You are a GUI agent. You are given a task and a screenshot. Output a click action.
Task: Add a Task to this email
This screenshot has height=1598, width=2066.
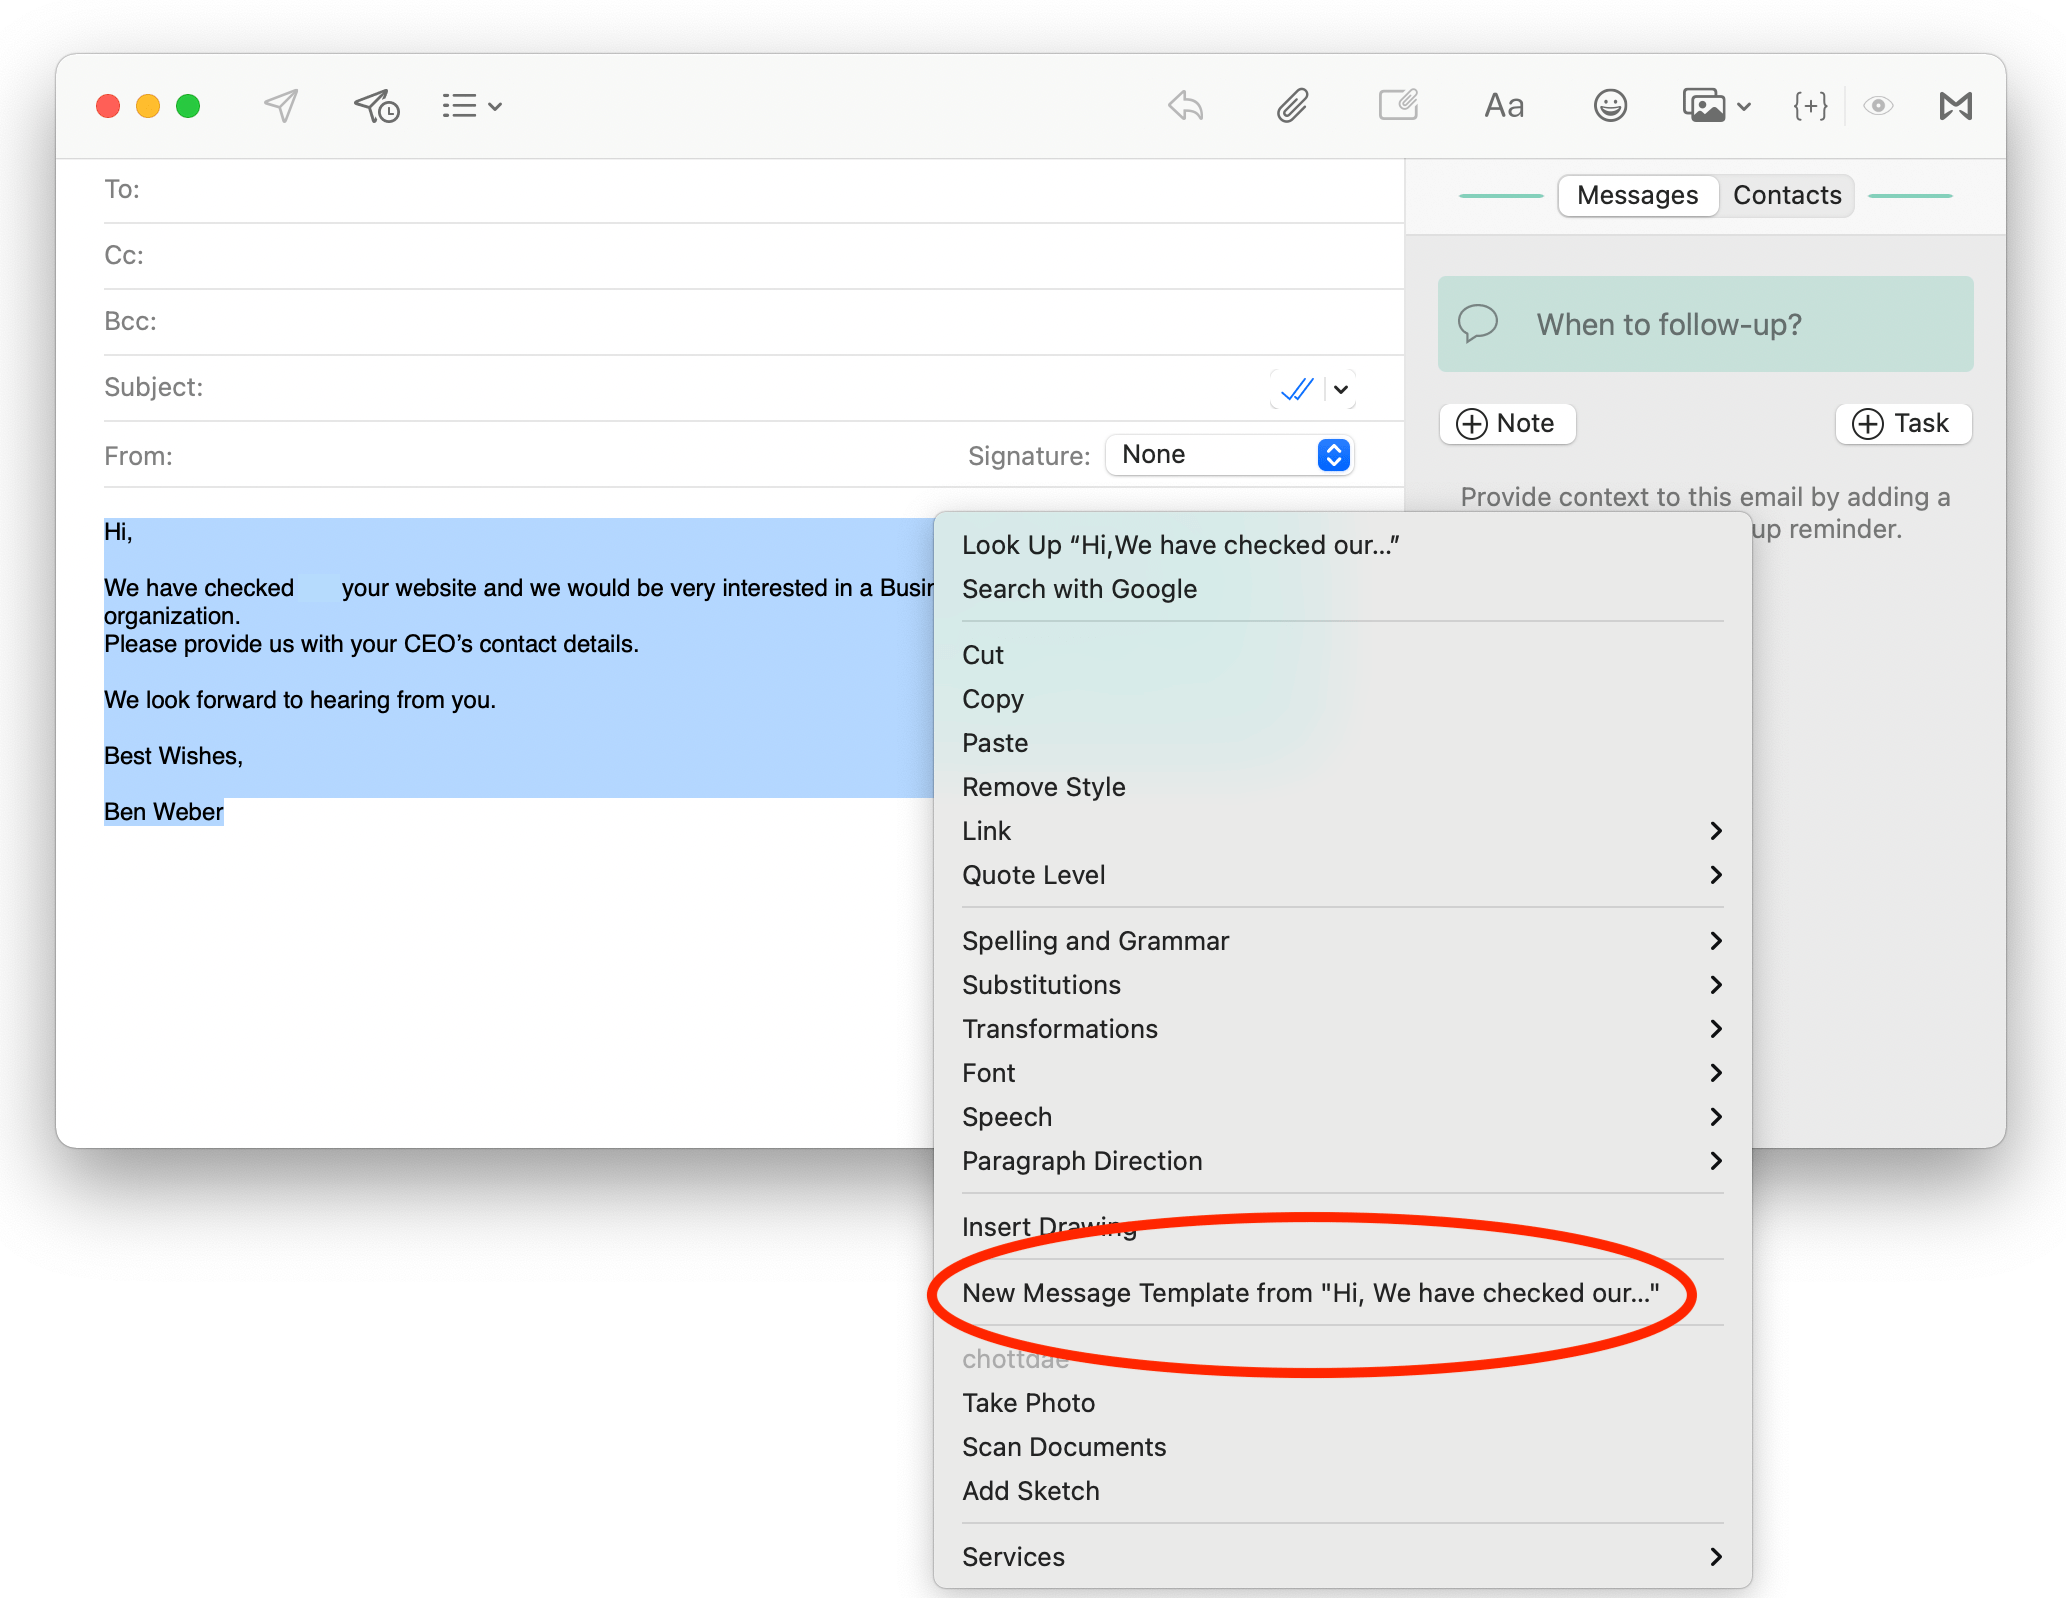click(1902, 423)
